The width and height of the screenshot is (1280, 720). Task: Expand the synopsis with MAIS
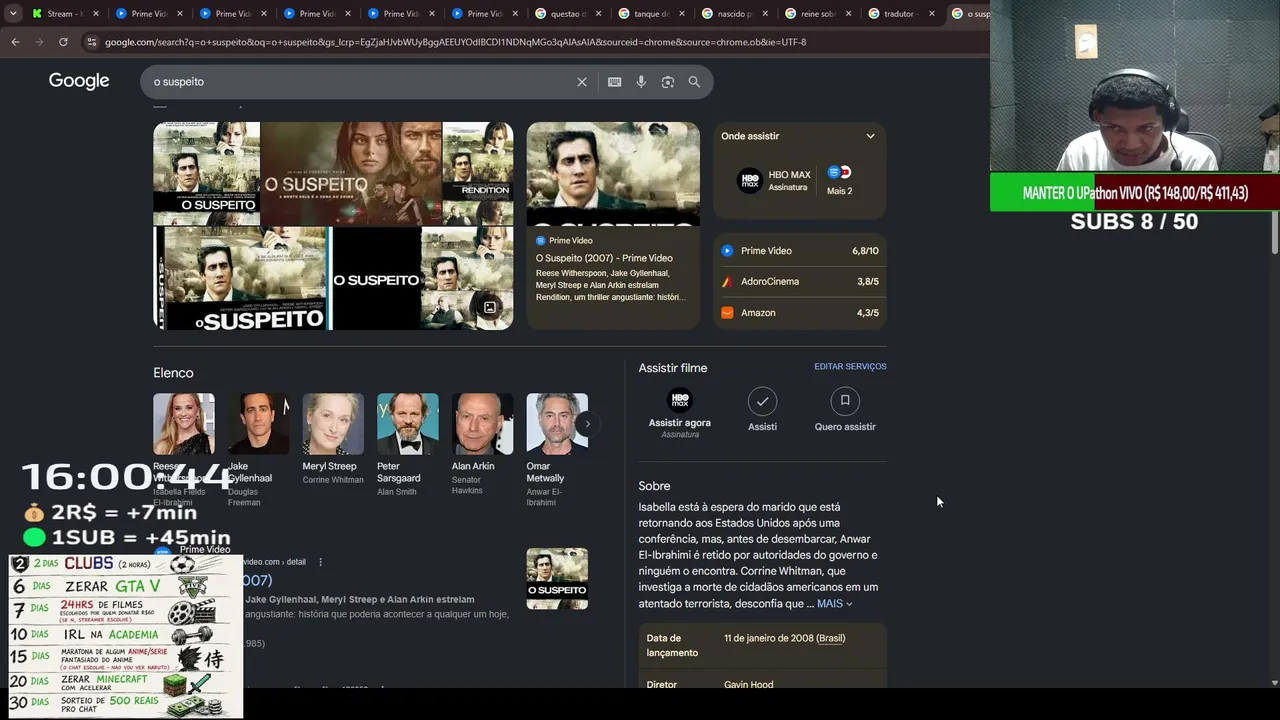coord(835,604)
